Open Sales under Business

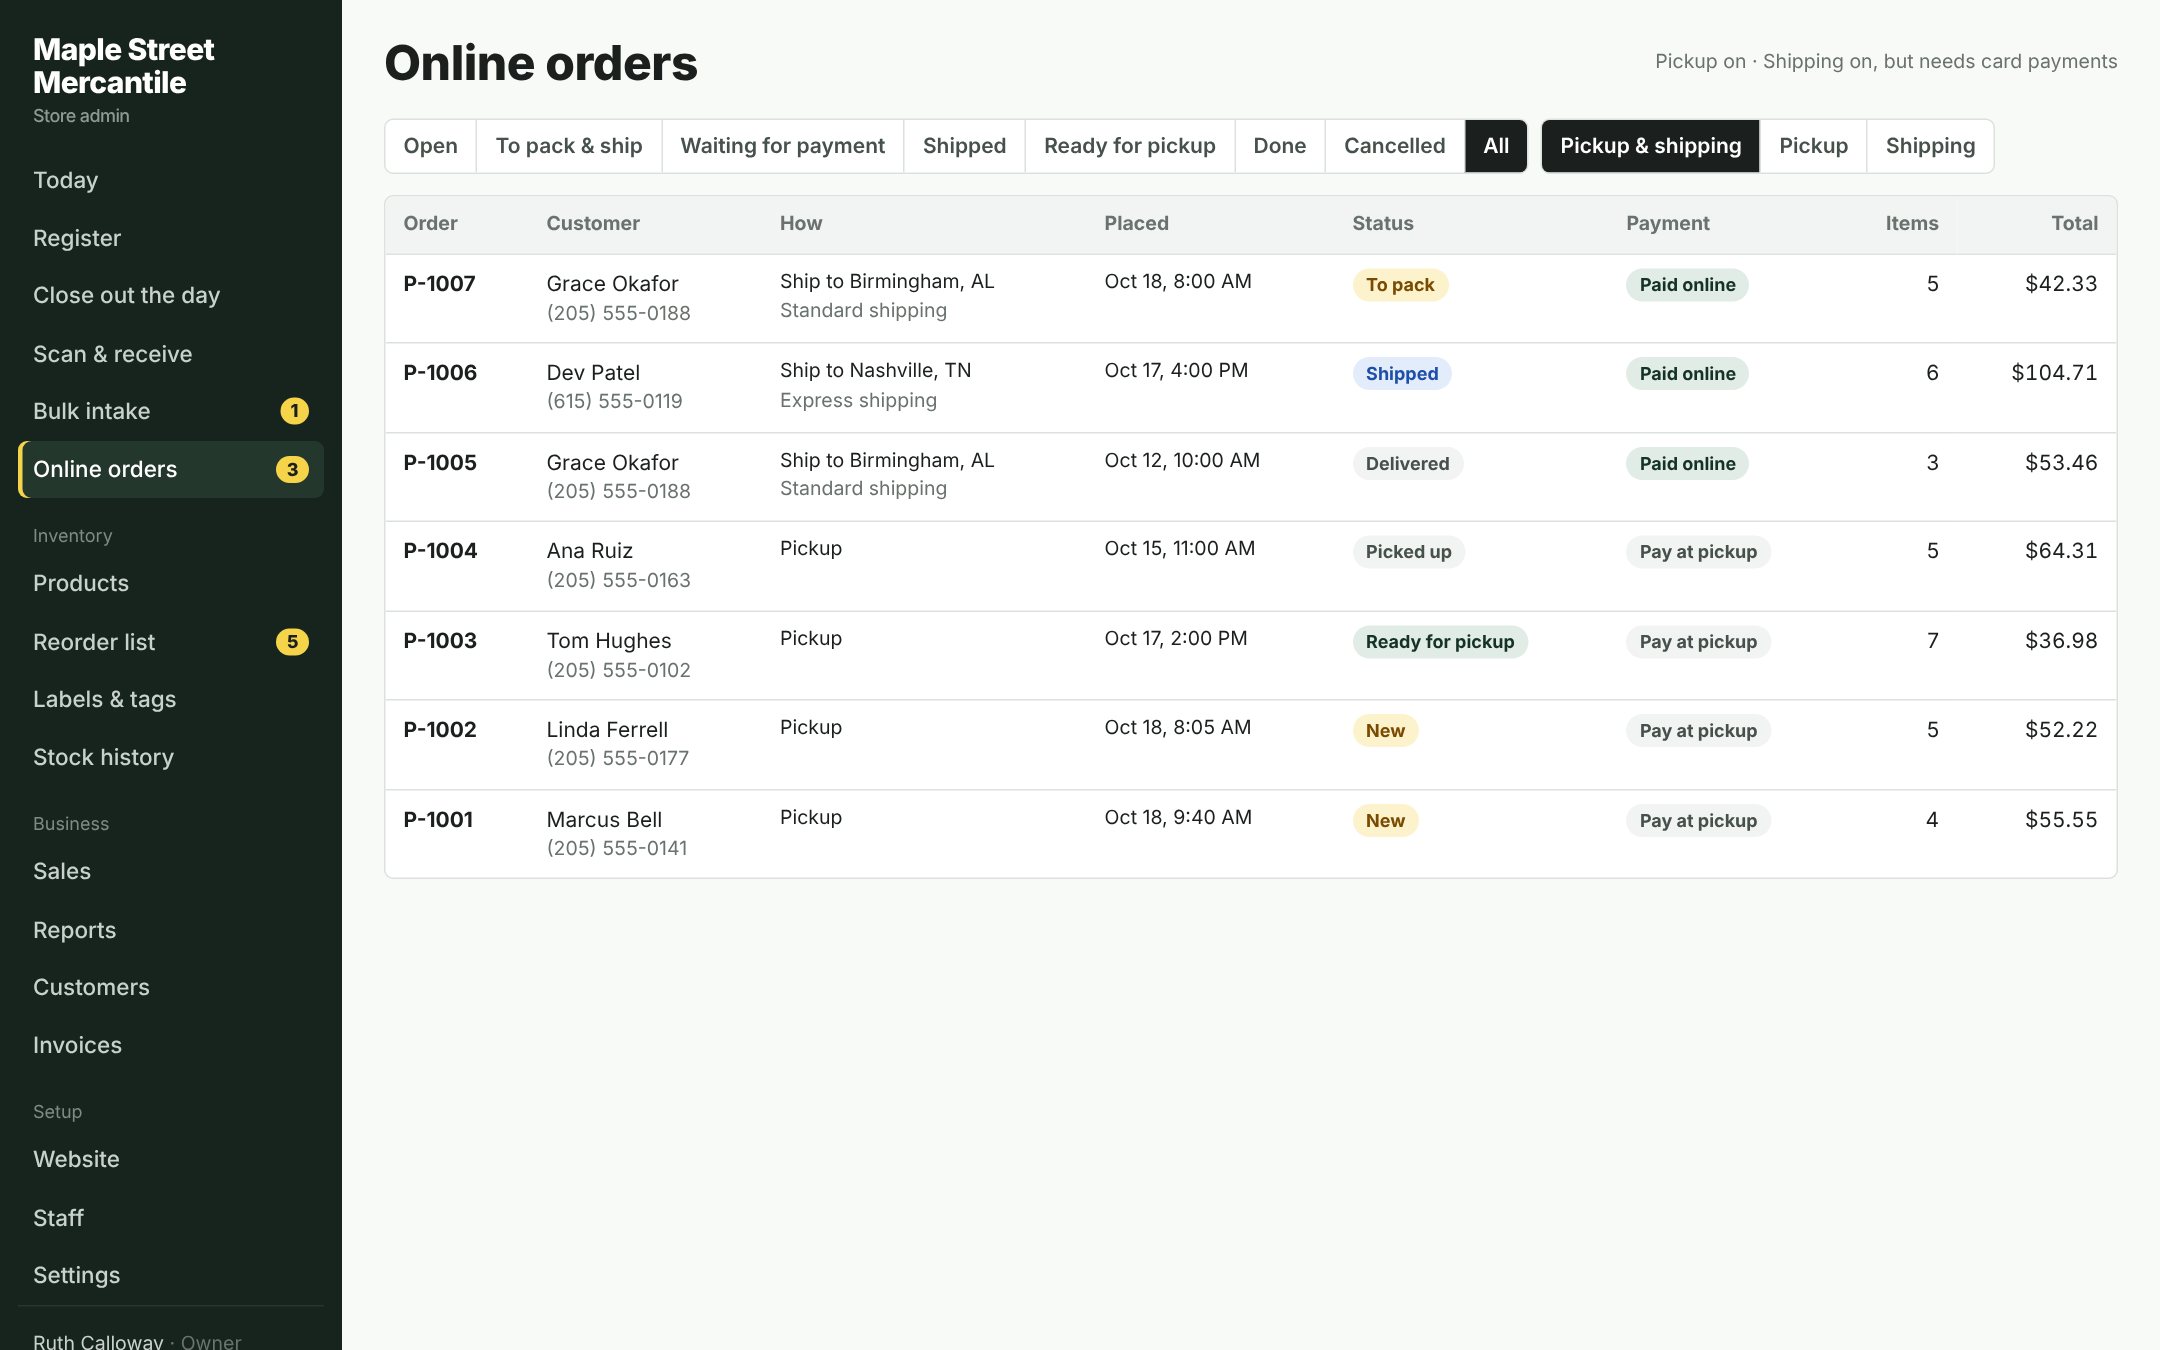click(170, 871)
